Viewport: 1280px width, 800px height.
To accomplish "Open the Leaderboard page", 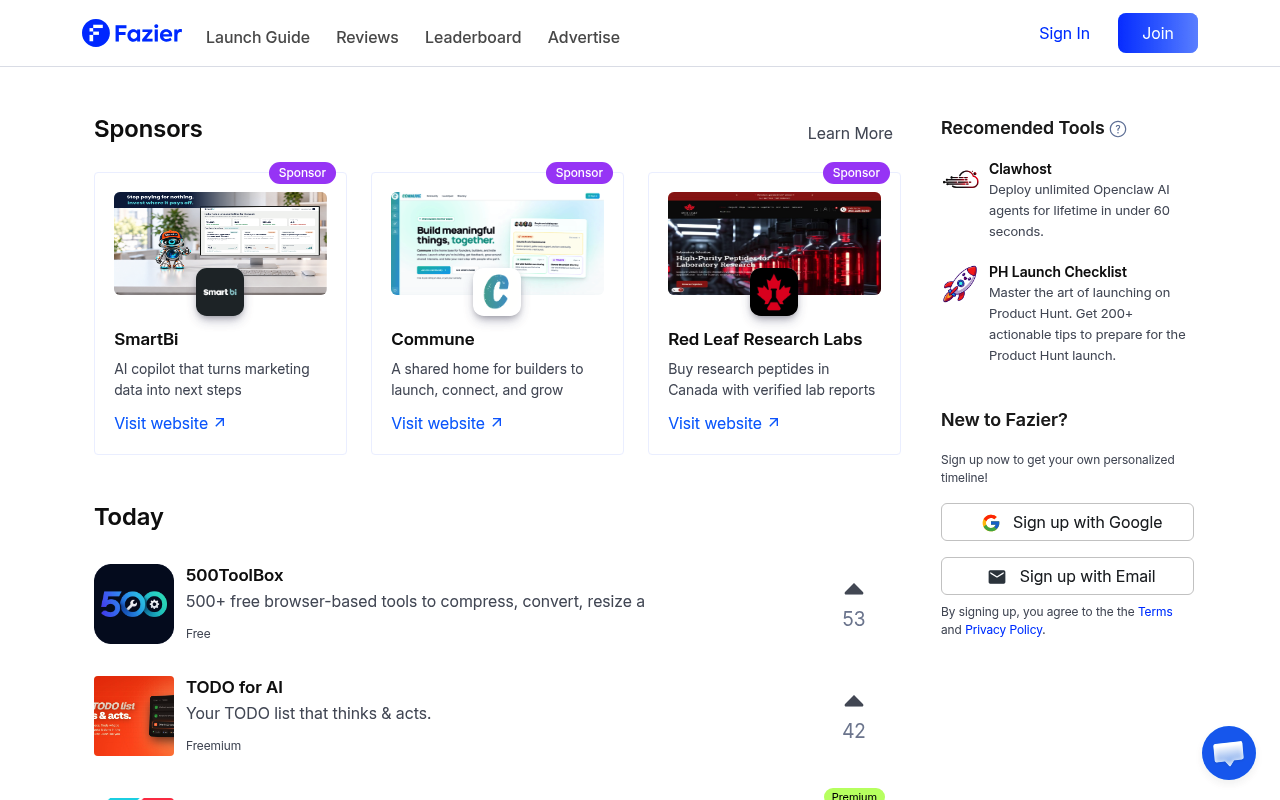I will 473,37.
